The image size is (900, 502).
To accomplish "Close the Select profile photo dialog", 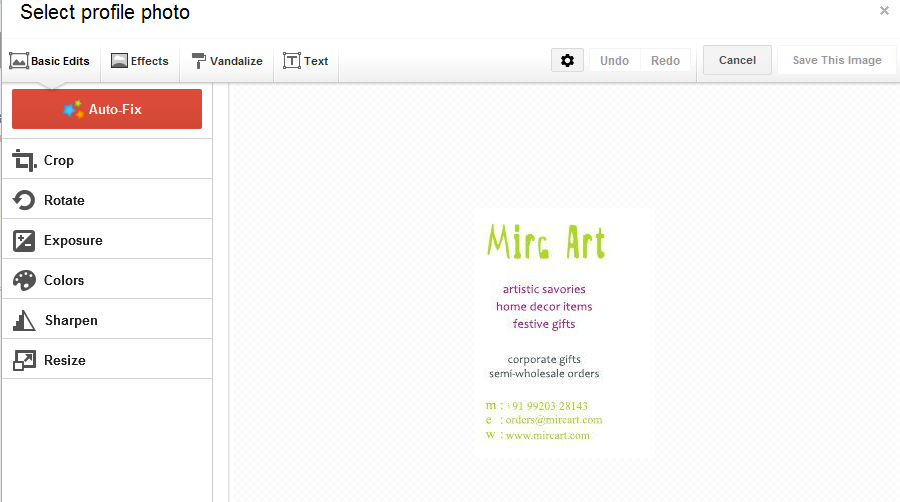I will pyautogui.click(x=884, y=10).
